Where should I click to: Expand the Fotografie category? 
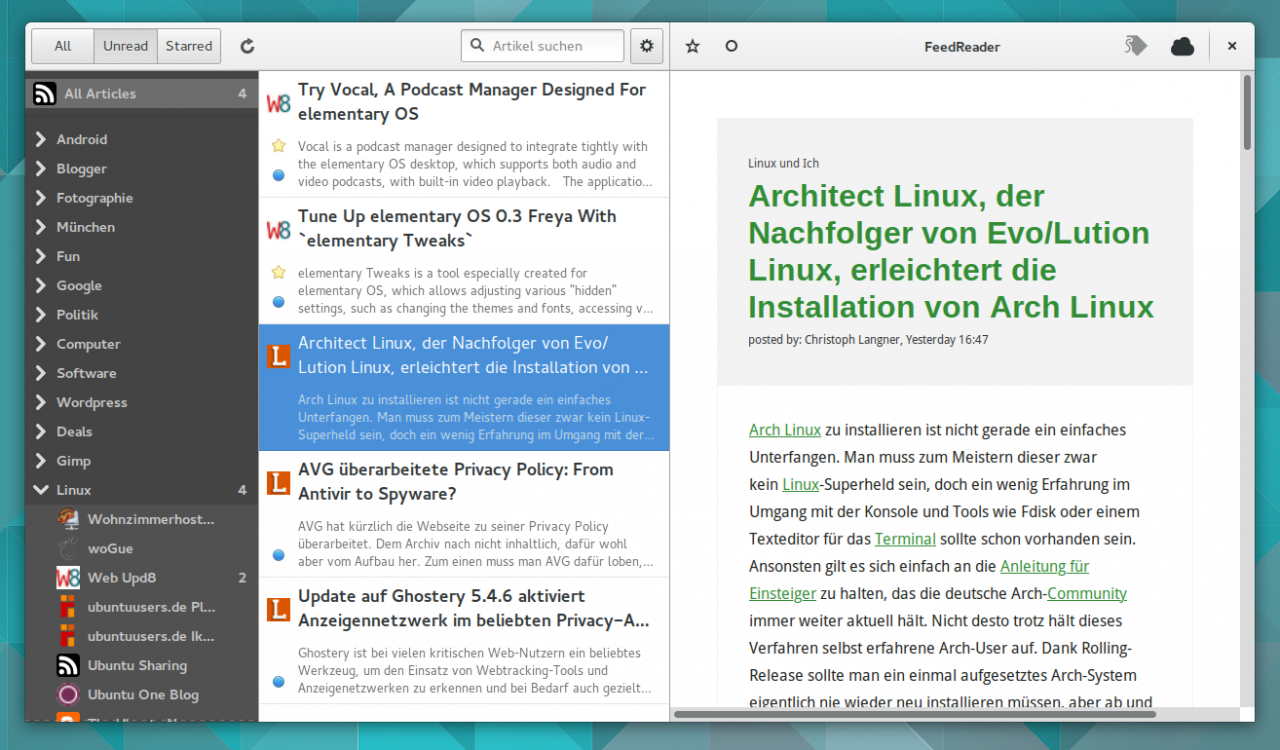point(41,198)
